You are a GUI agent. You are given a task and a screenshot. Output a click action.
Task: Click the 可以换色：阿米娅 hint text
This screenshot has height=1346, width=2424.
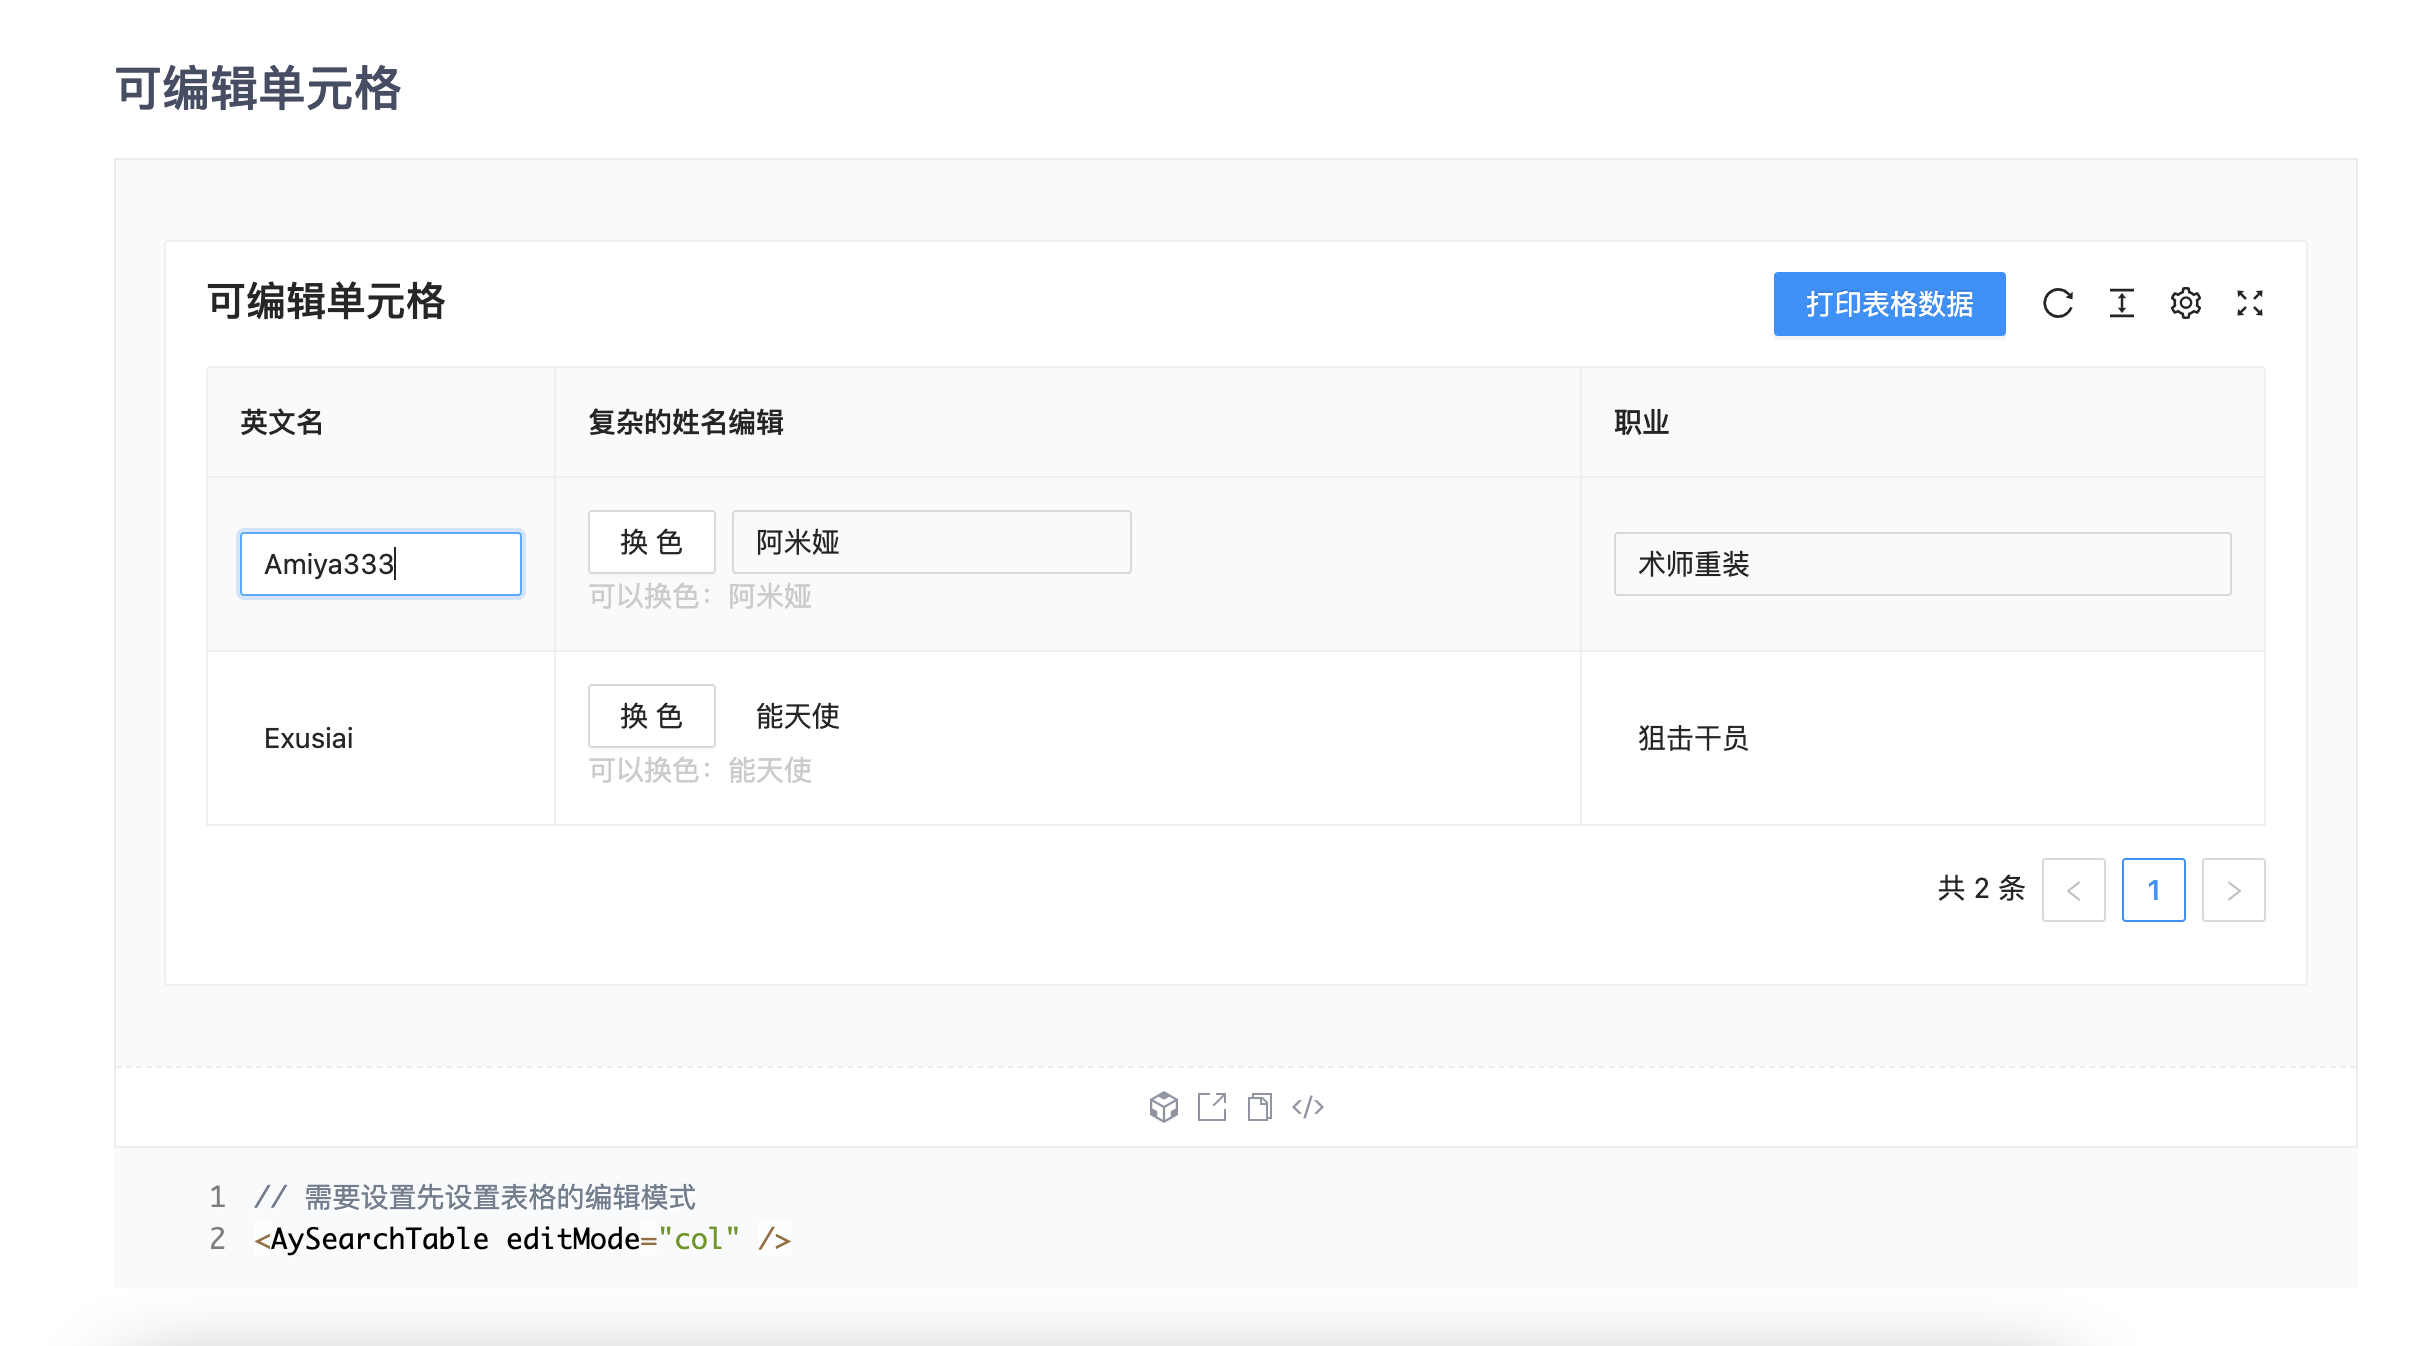point(699,597)
